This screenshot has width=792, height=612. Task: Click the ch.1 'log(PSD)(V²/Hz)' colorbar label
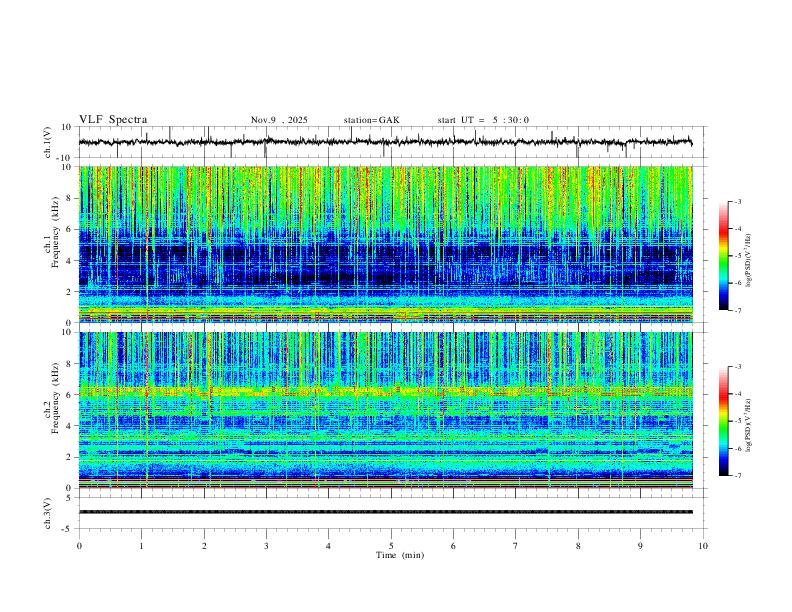pyautogui.click(x=748, y=261)
